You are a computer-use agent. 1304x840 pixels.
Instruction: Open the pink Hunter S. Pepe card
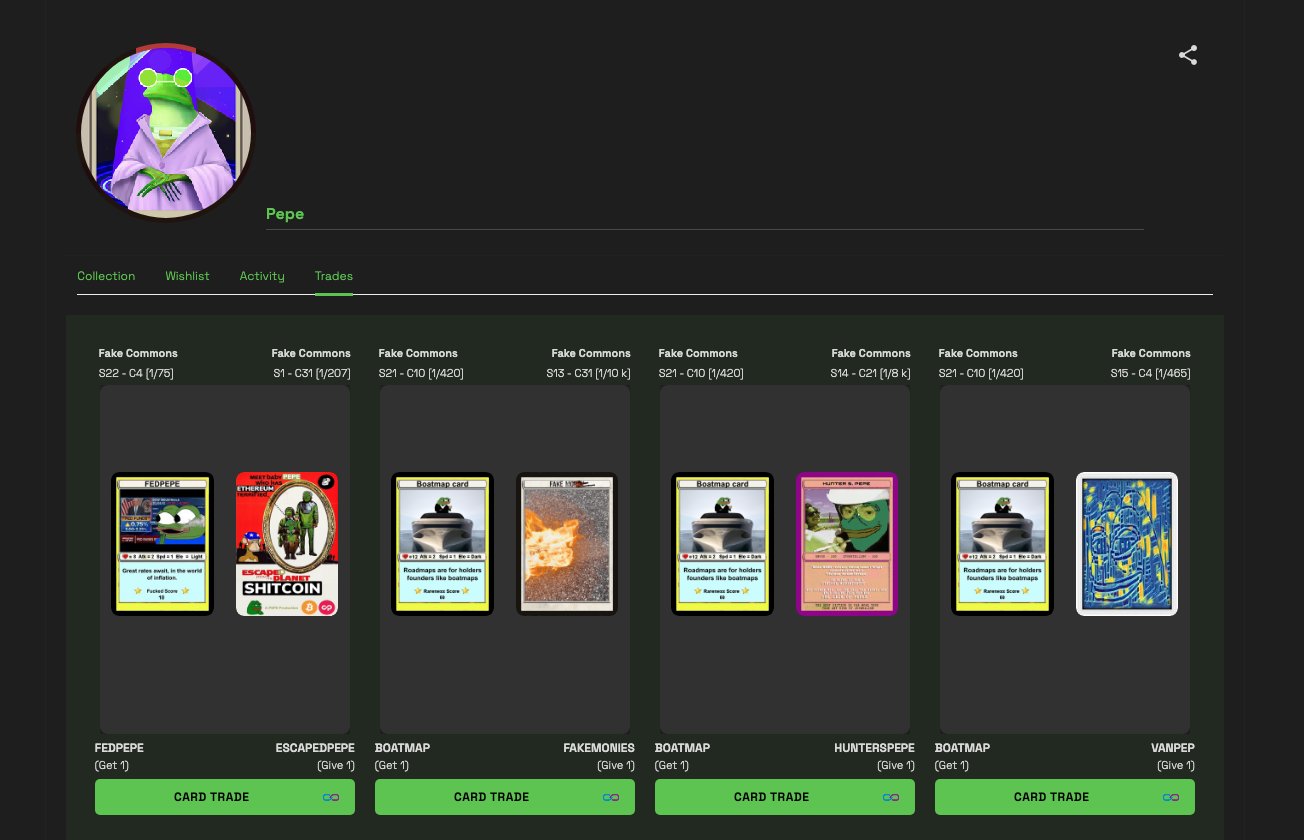pyautogui.click(x=847, y=544)
